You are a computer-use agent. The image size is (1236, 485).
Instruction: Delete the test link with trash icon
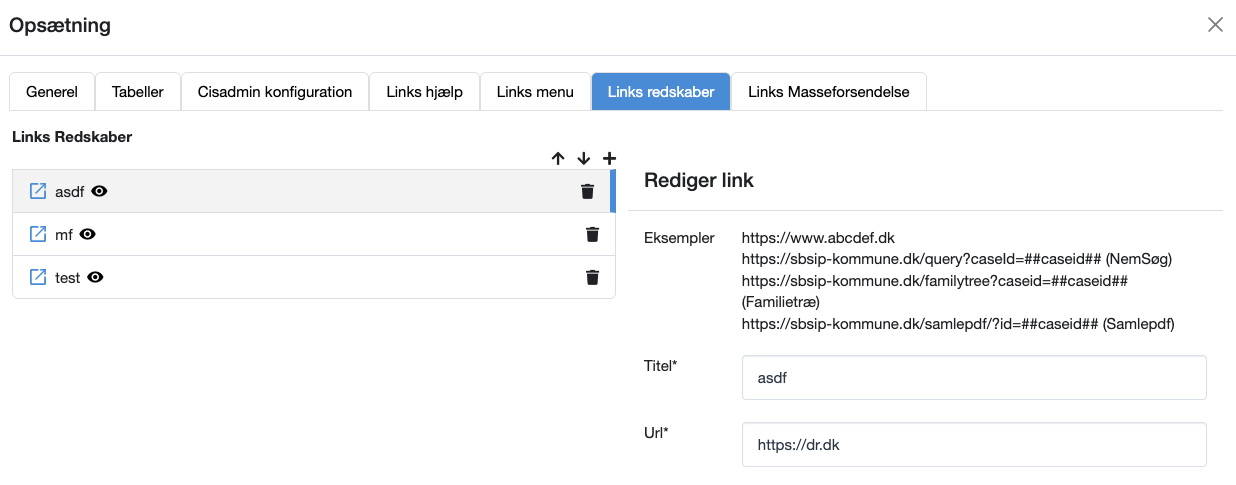click(x=592, y=277)
